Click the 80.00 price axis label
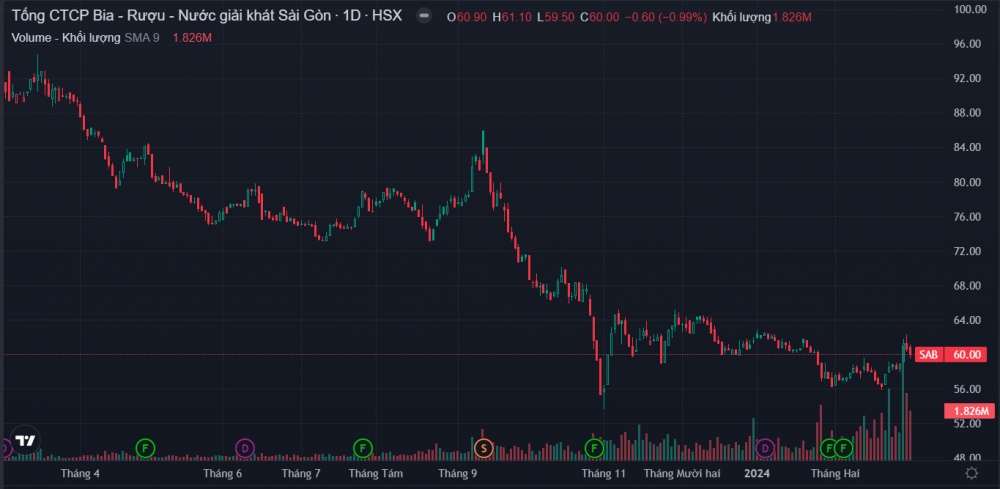This screenshot has width=1000, height=489. coord(966,182)
